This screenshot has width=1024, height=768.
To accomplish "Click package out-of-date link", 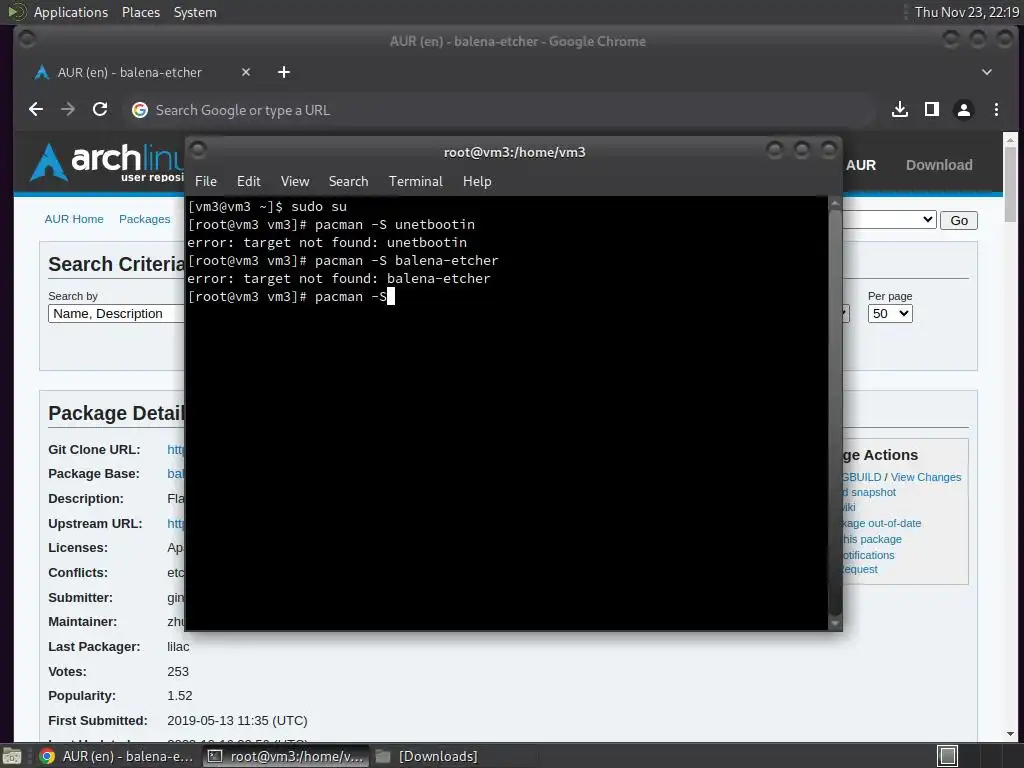I will (x=882, y=523).
